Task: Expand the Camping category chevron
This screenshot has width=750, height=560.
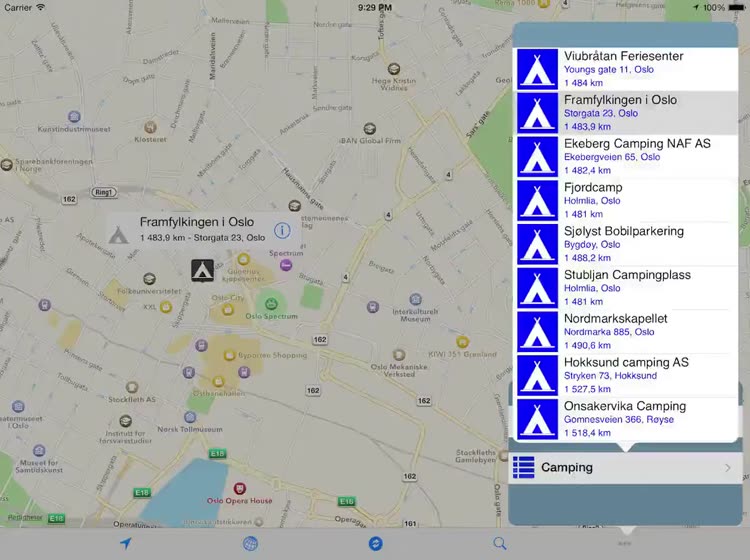Action: 727,467
